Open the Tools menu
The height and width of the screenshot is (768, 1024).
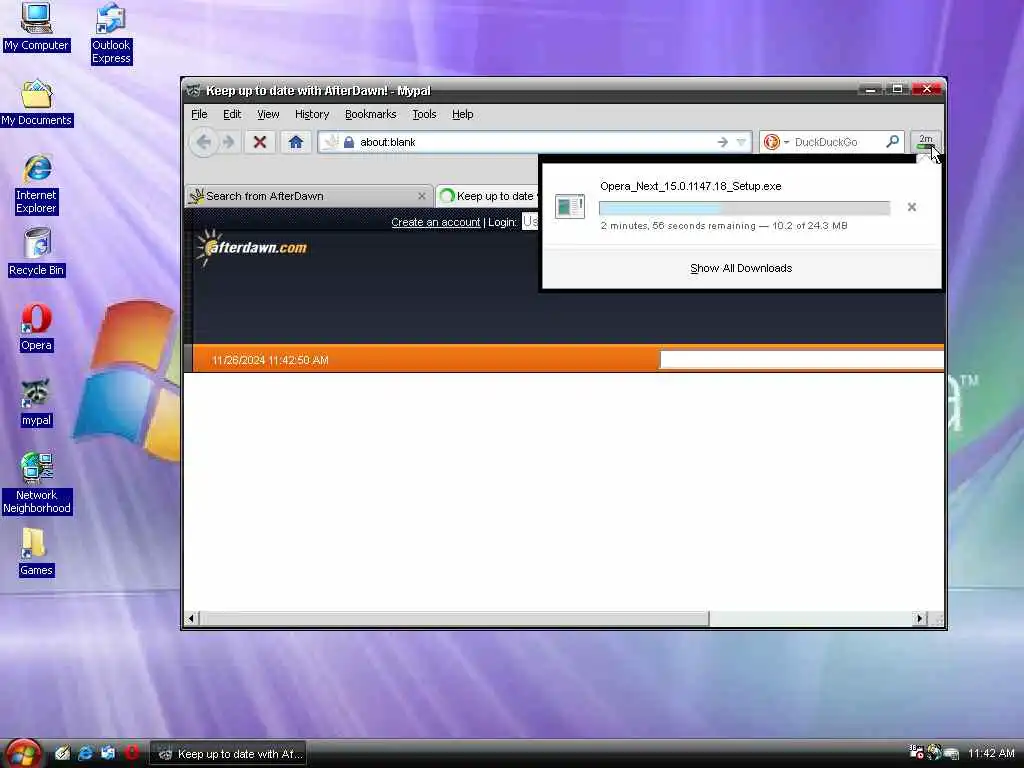(424, 114)
